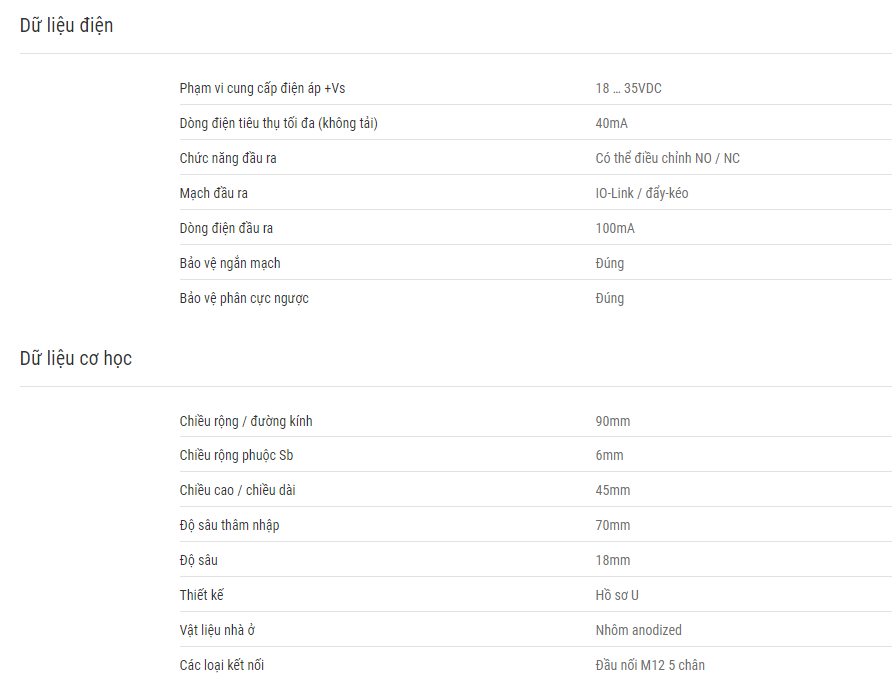Select the 'Phạm vi cung cấp điện áp +Vs' label
This screenshot has height=689, width=892.
[x=262, y=88]
